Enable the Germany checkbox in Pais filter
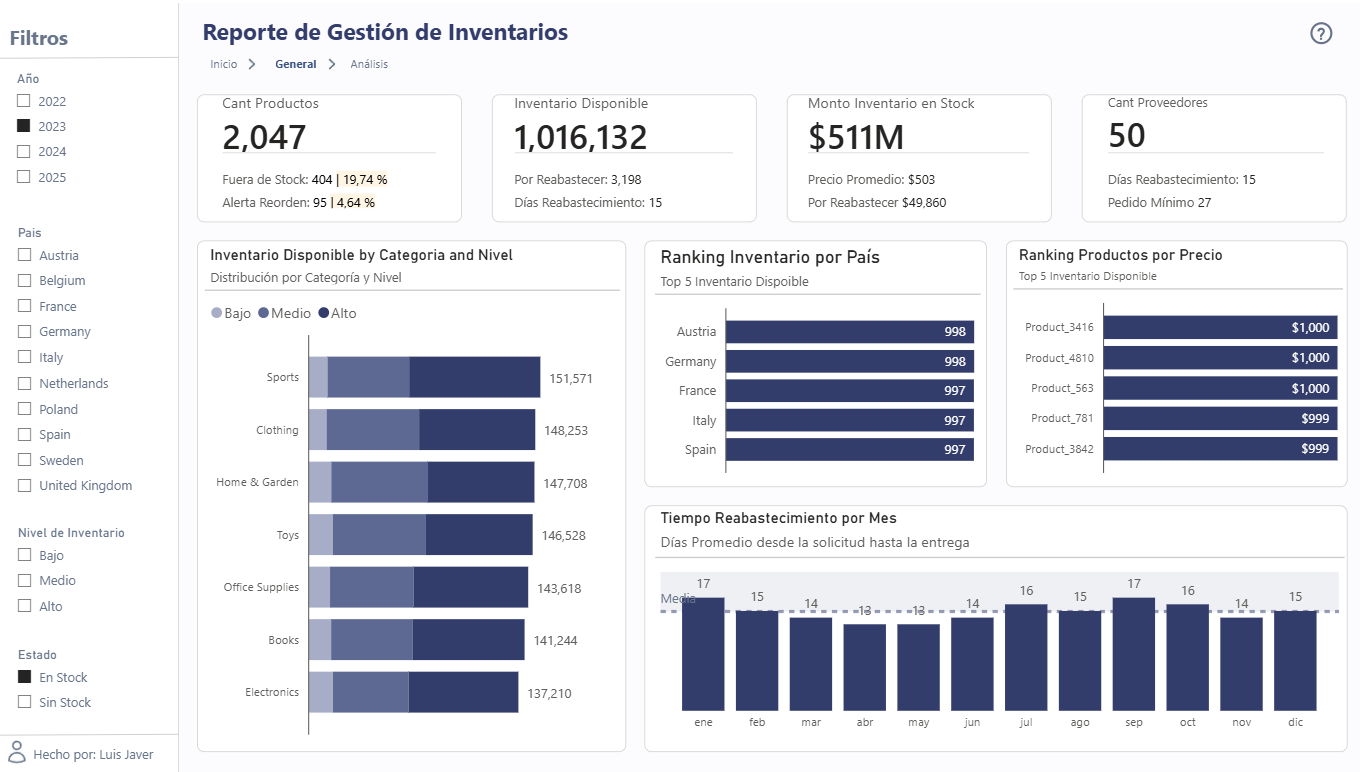Viewport: 1360px width, 772px height. [x=25, y=331]
